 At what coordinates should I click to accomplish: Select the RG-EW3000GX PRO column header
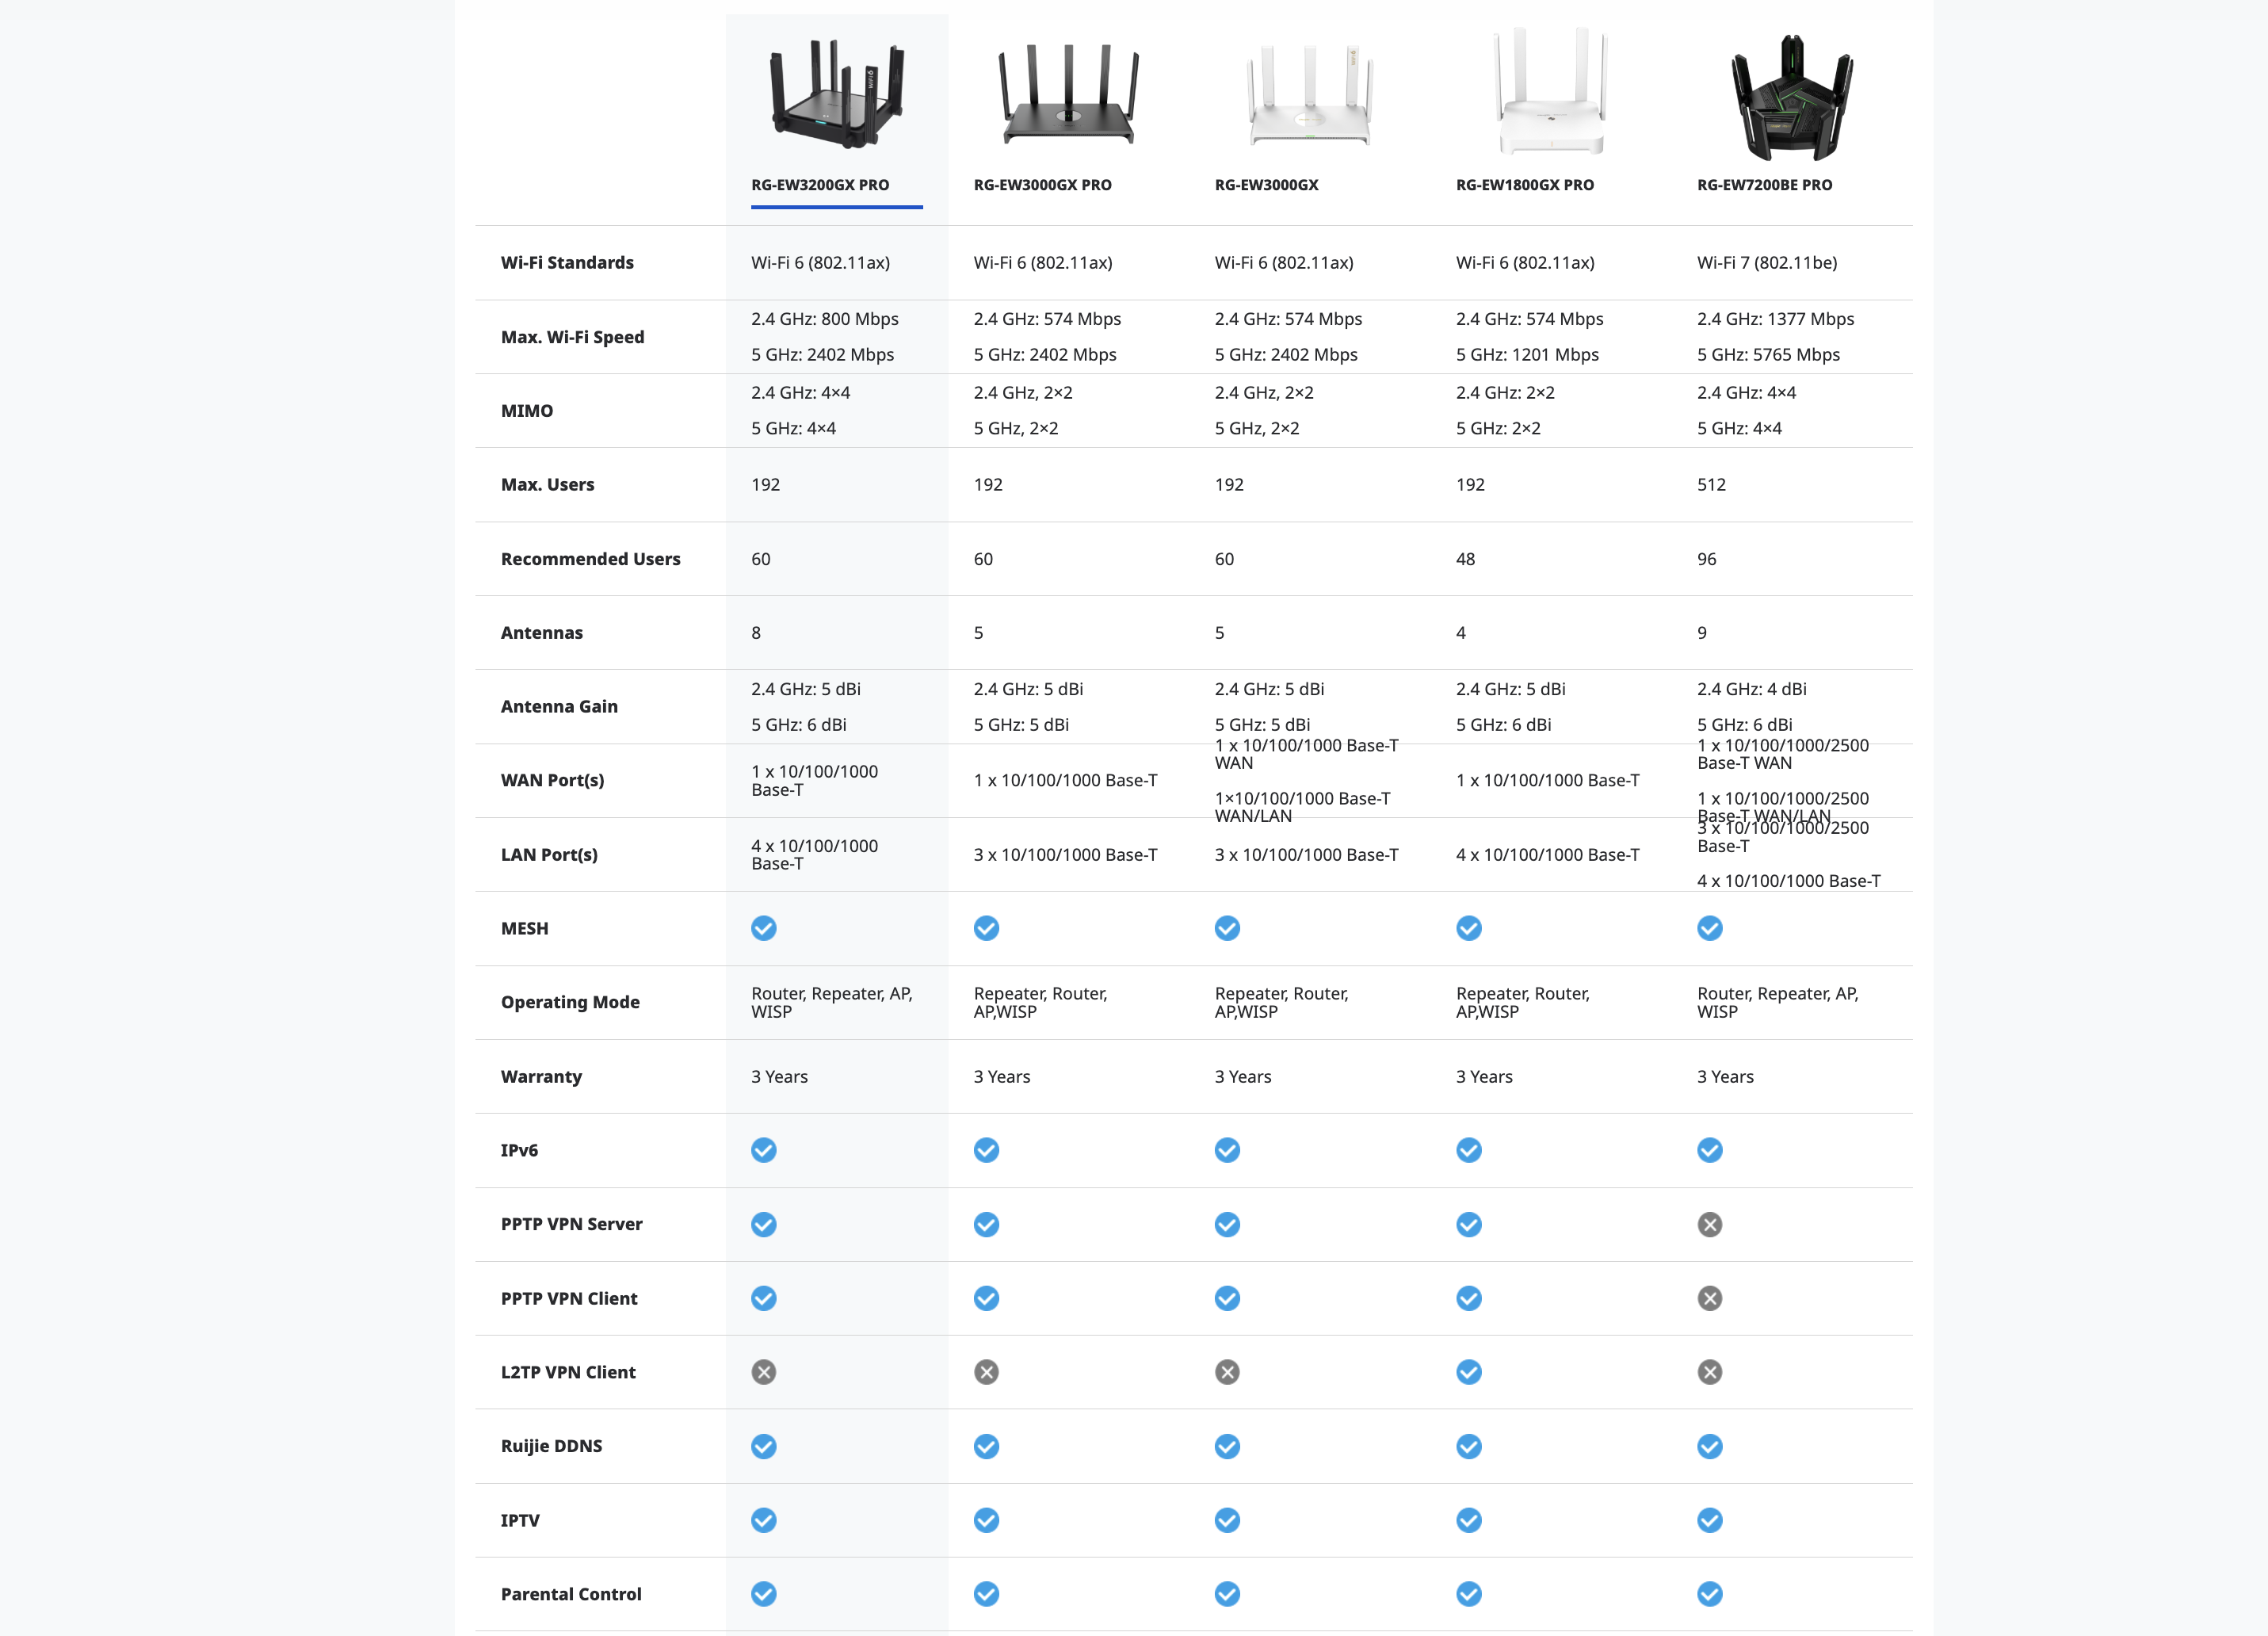tap(1042, 185)
